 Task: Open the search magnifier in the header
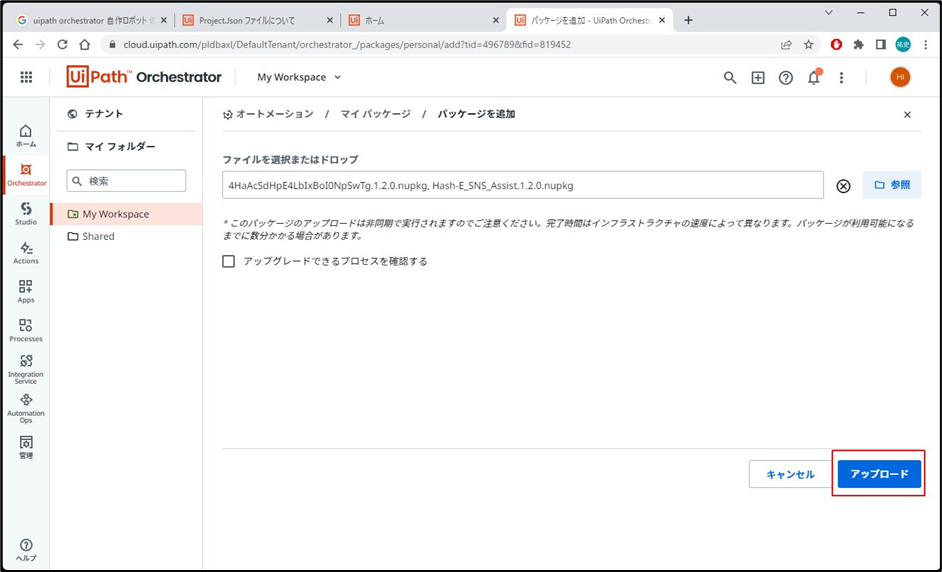pos(730,78)
